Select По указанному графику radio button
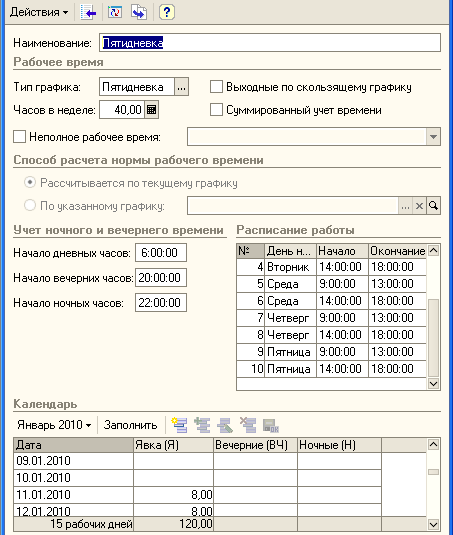 [x=30, y=205]
